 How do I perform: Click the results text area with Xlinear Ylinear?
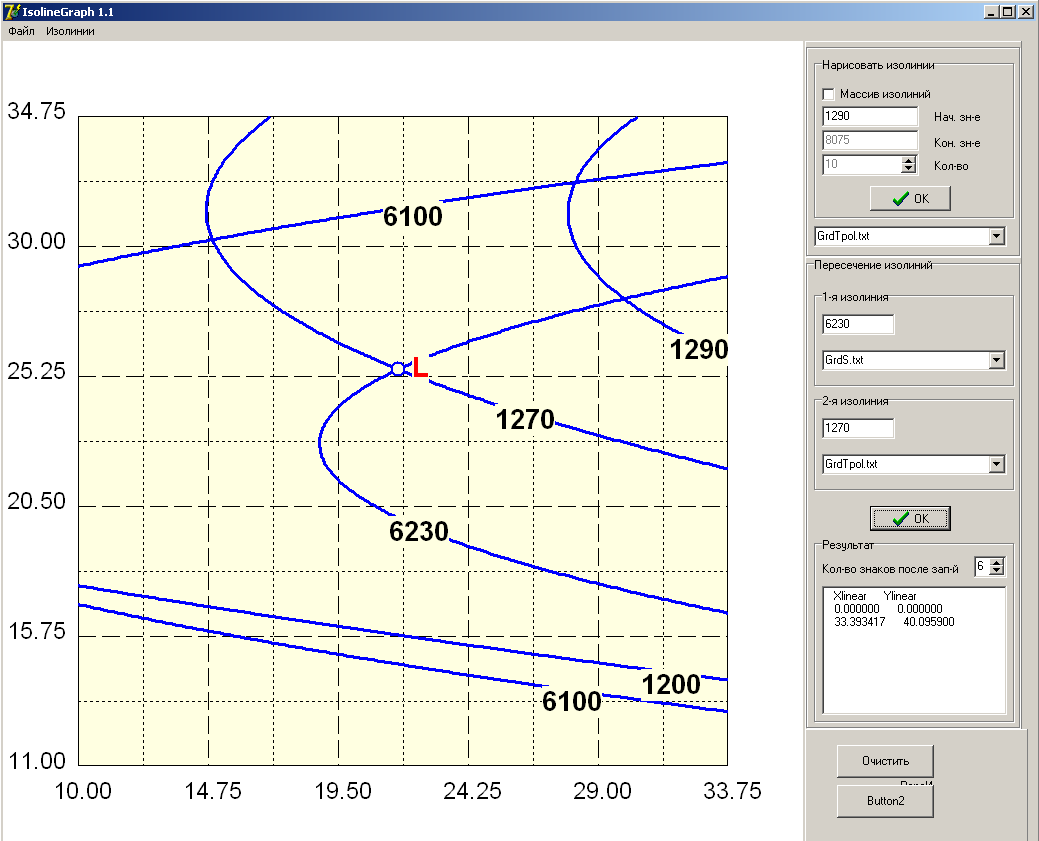coord(914,650)
